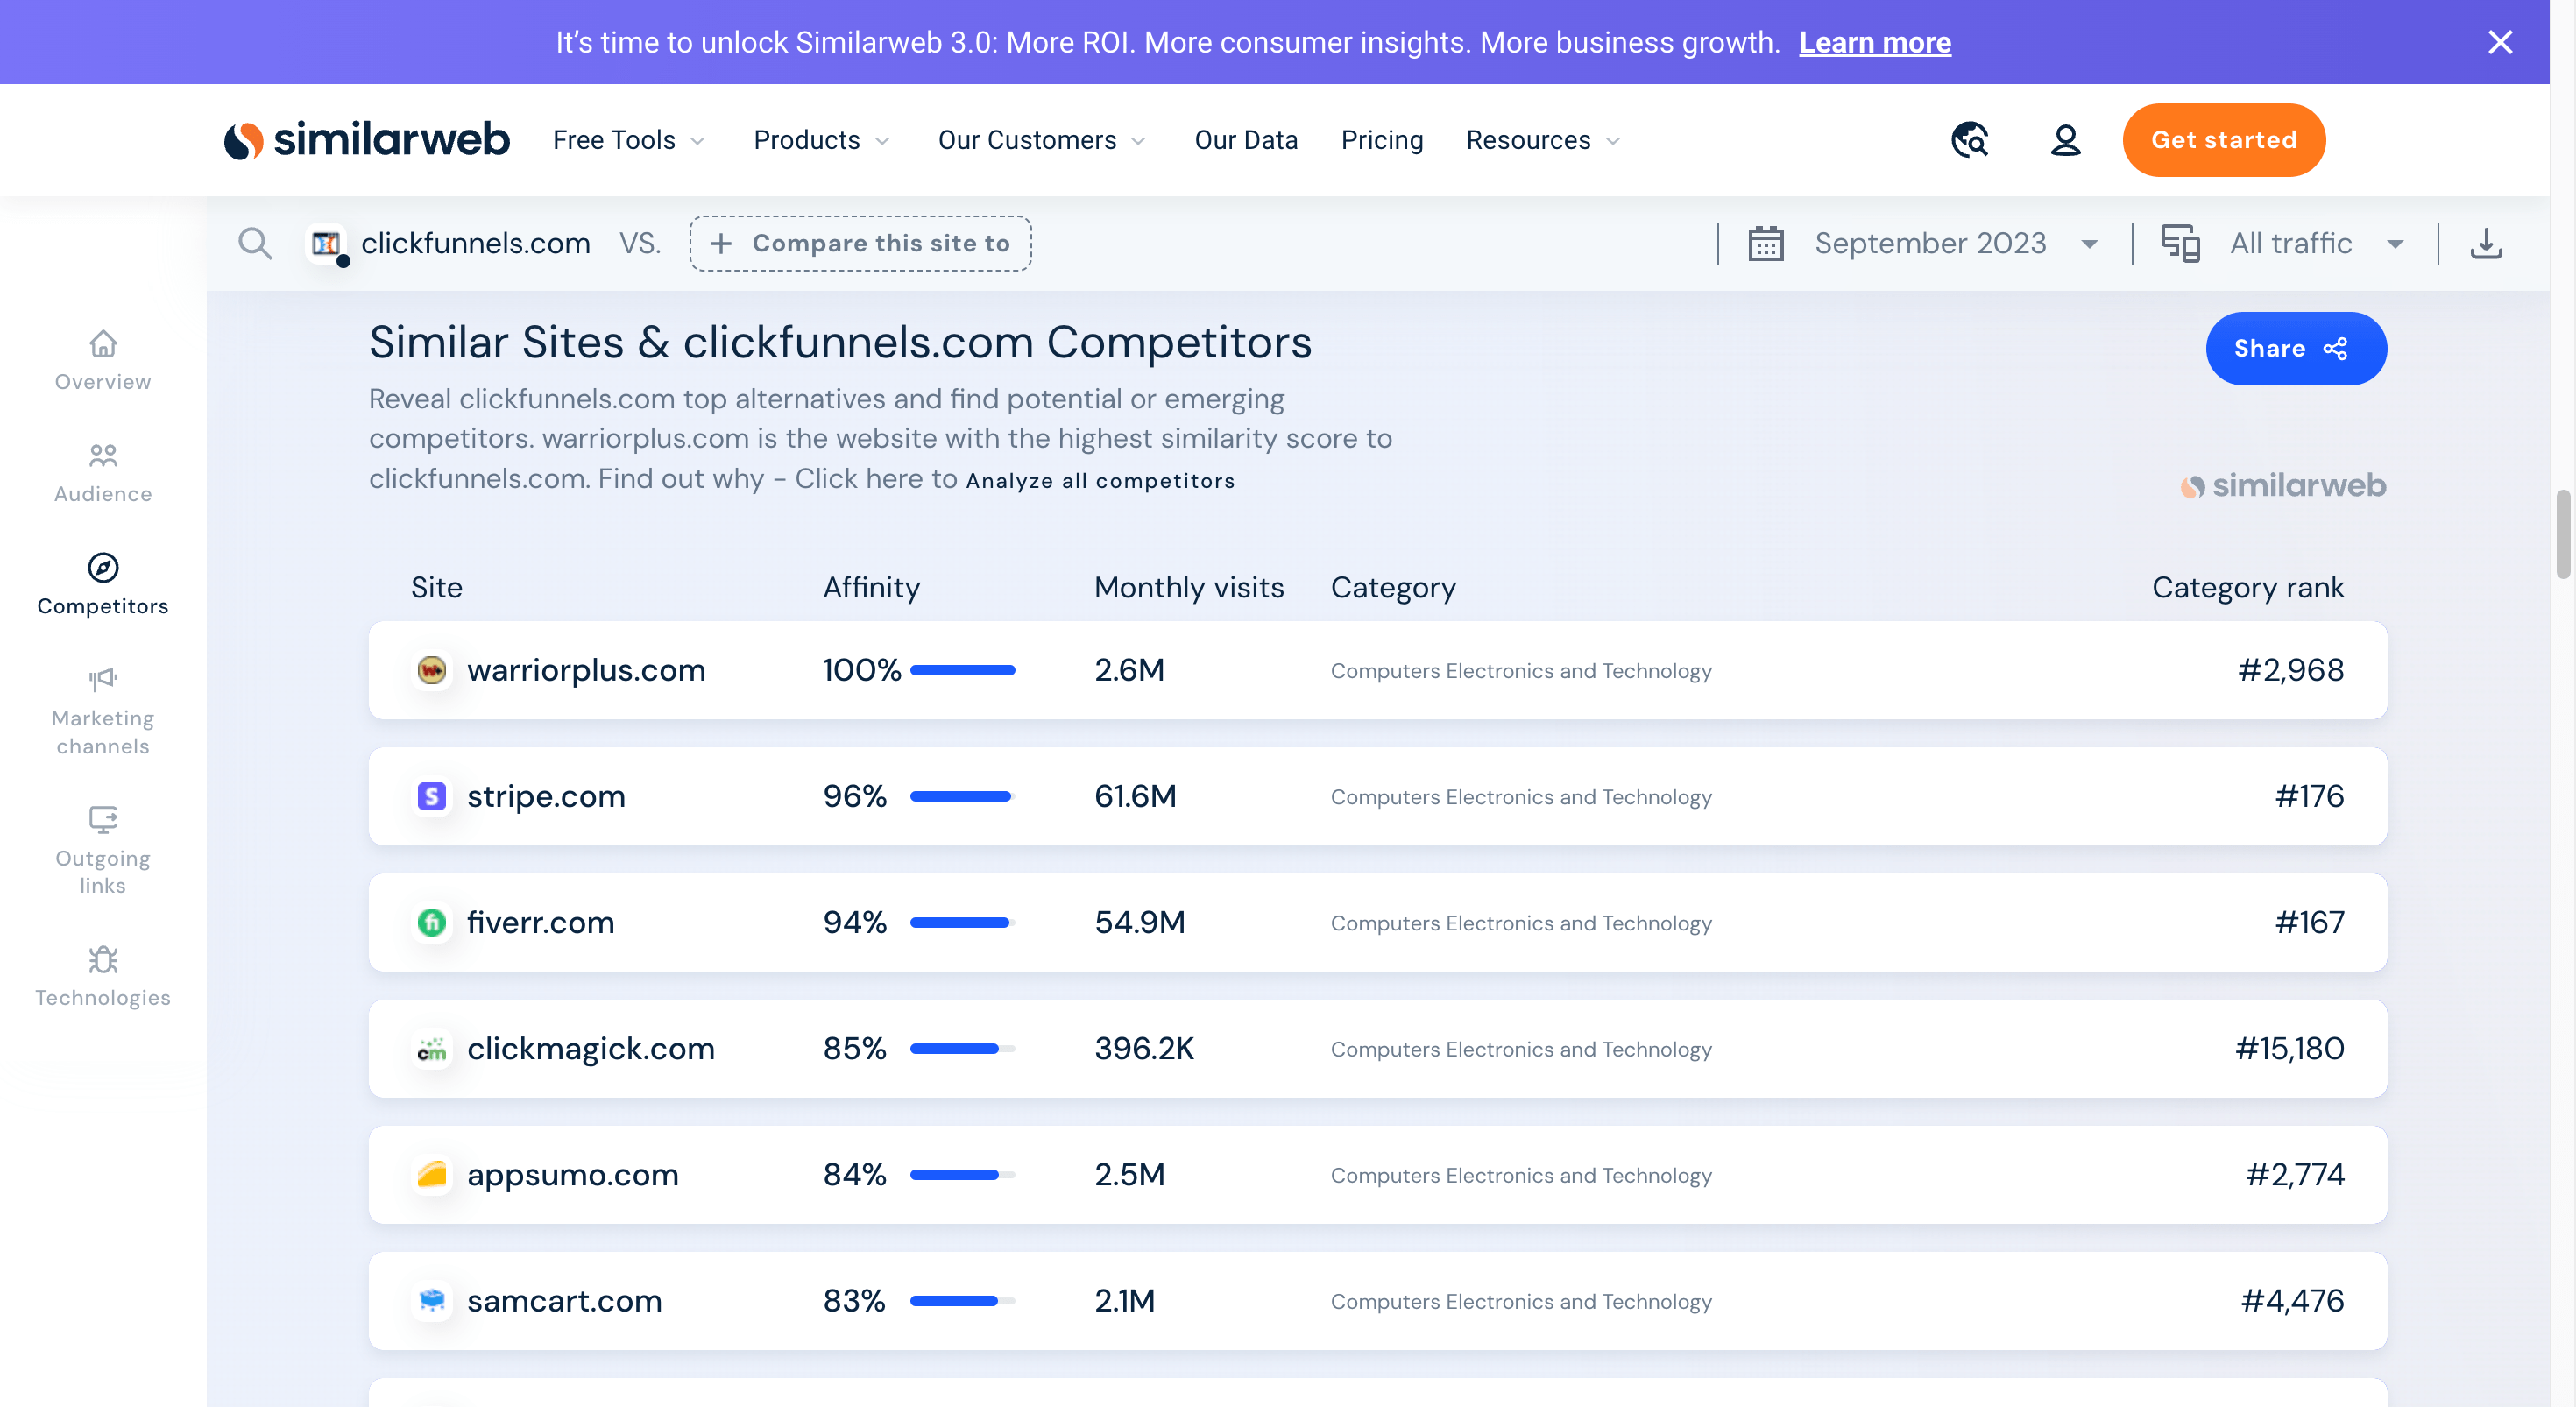Open the Overview sidebar section

(x=103, y=361)
